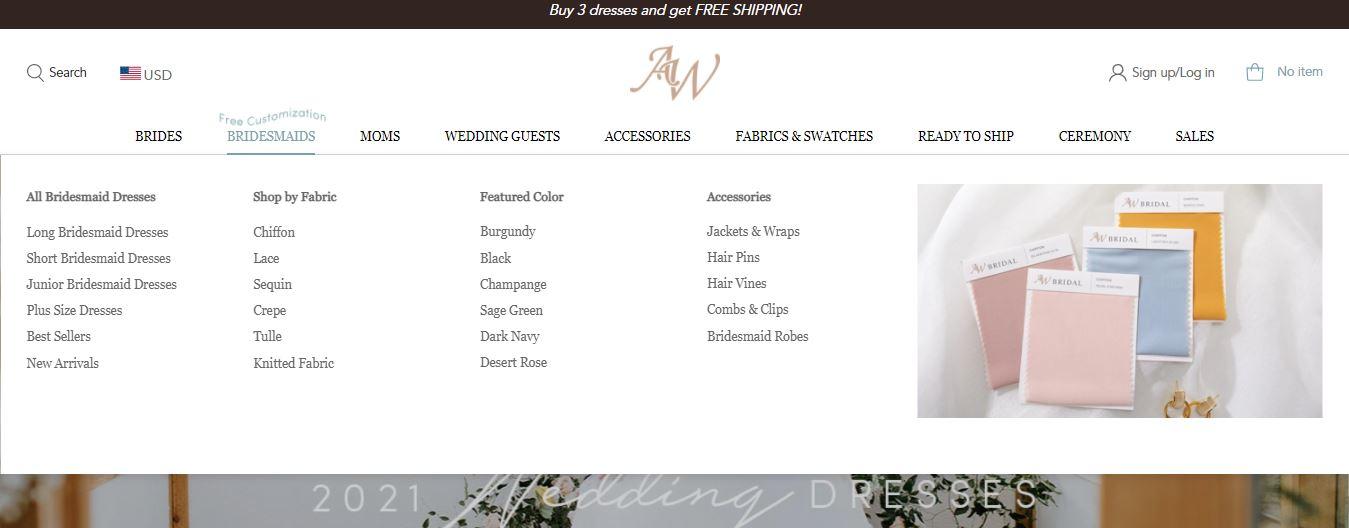Choose Burgundy under Featured Color
This screenshot has width=1349, height=528.
pyautogui.click(x=508, y=231)
